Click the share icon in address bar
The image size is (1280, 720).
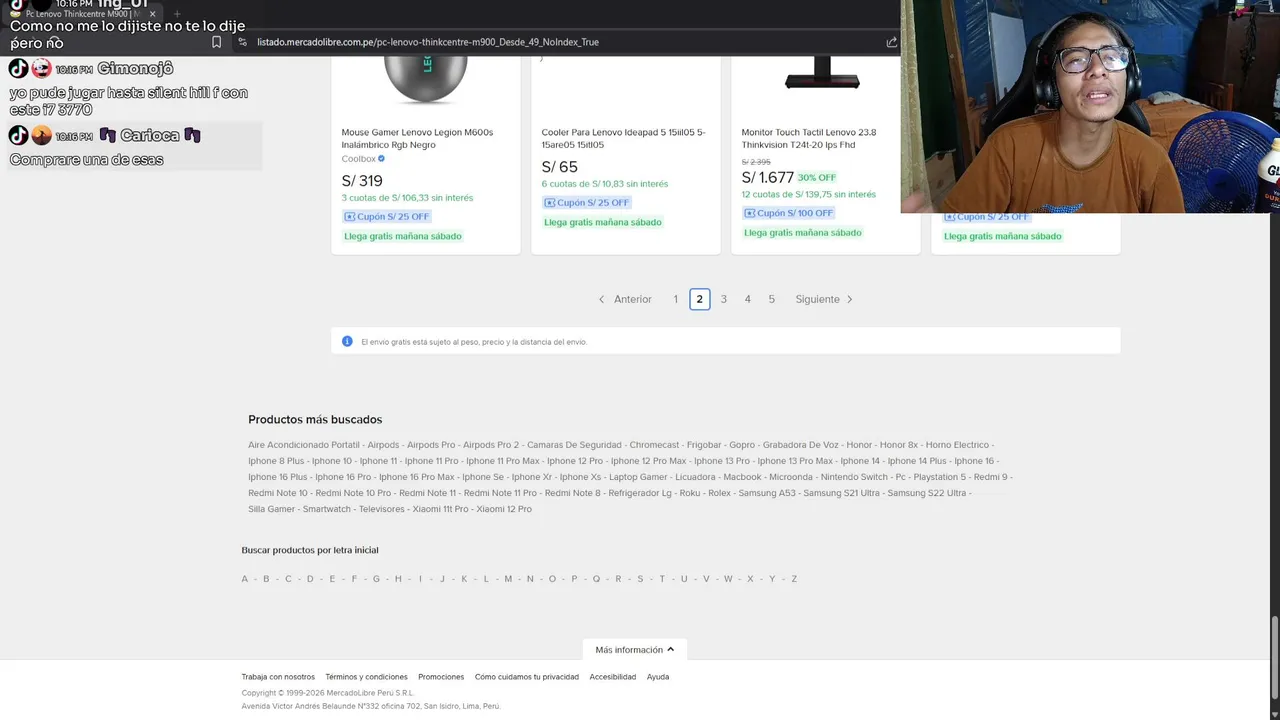(891, 42)
